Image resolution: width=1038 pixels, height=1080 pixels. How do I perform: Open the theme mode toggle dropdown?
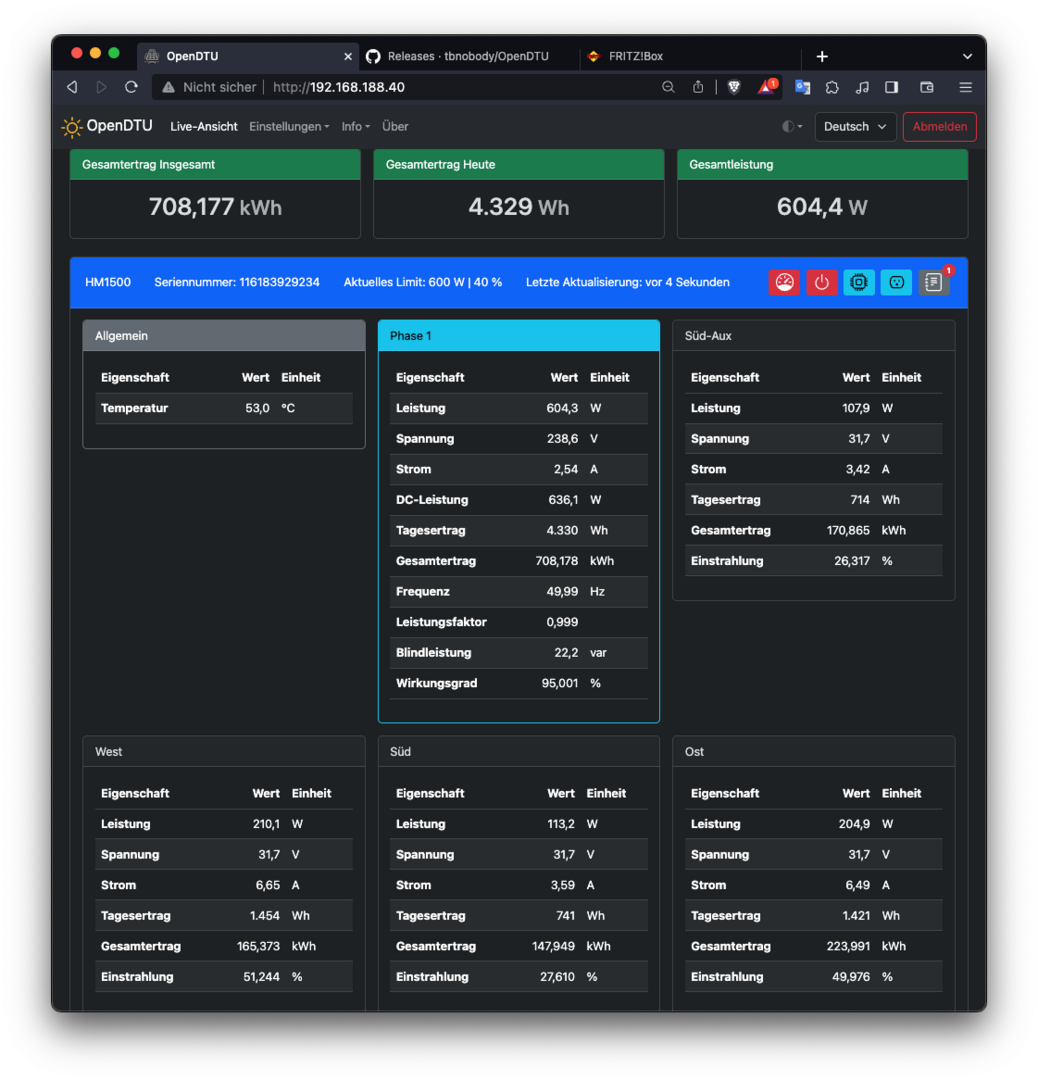(x=792, y=127)
